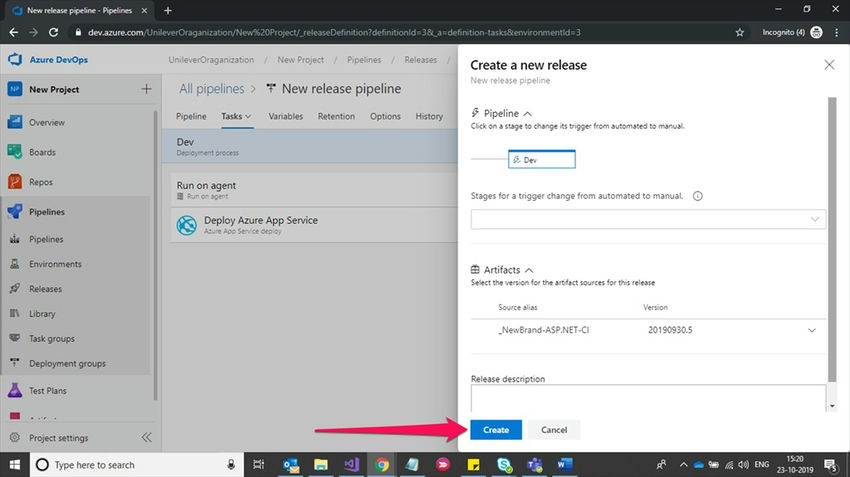Viewport: 850px width, 477px height.
Task: Open the New Project breadcrumb link
Action: click(x=300, y=60)
